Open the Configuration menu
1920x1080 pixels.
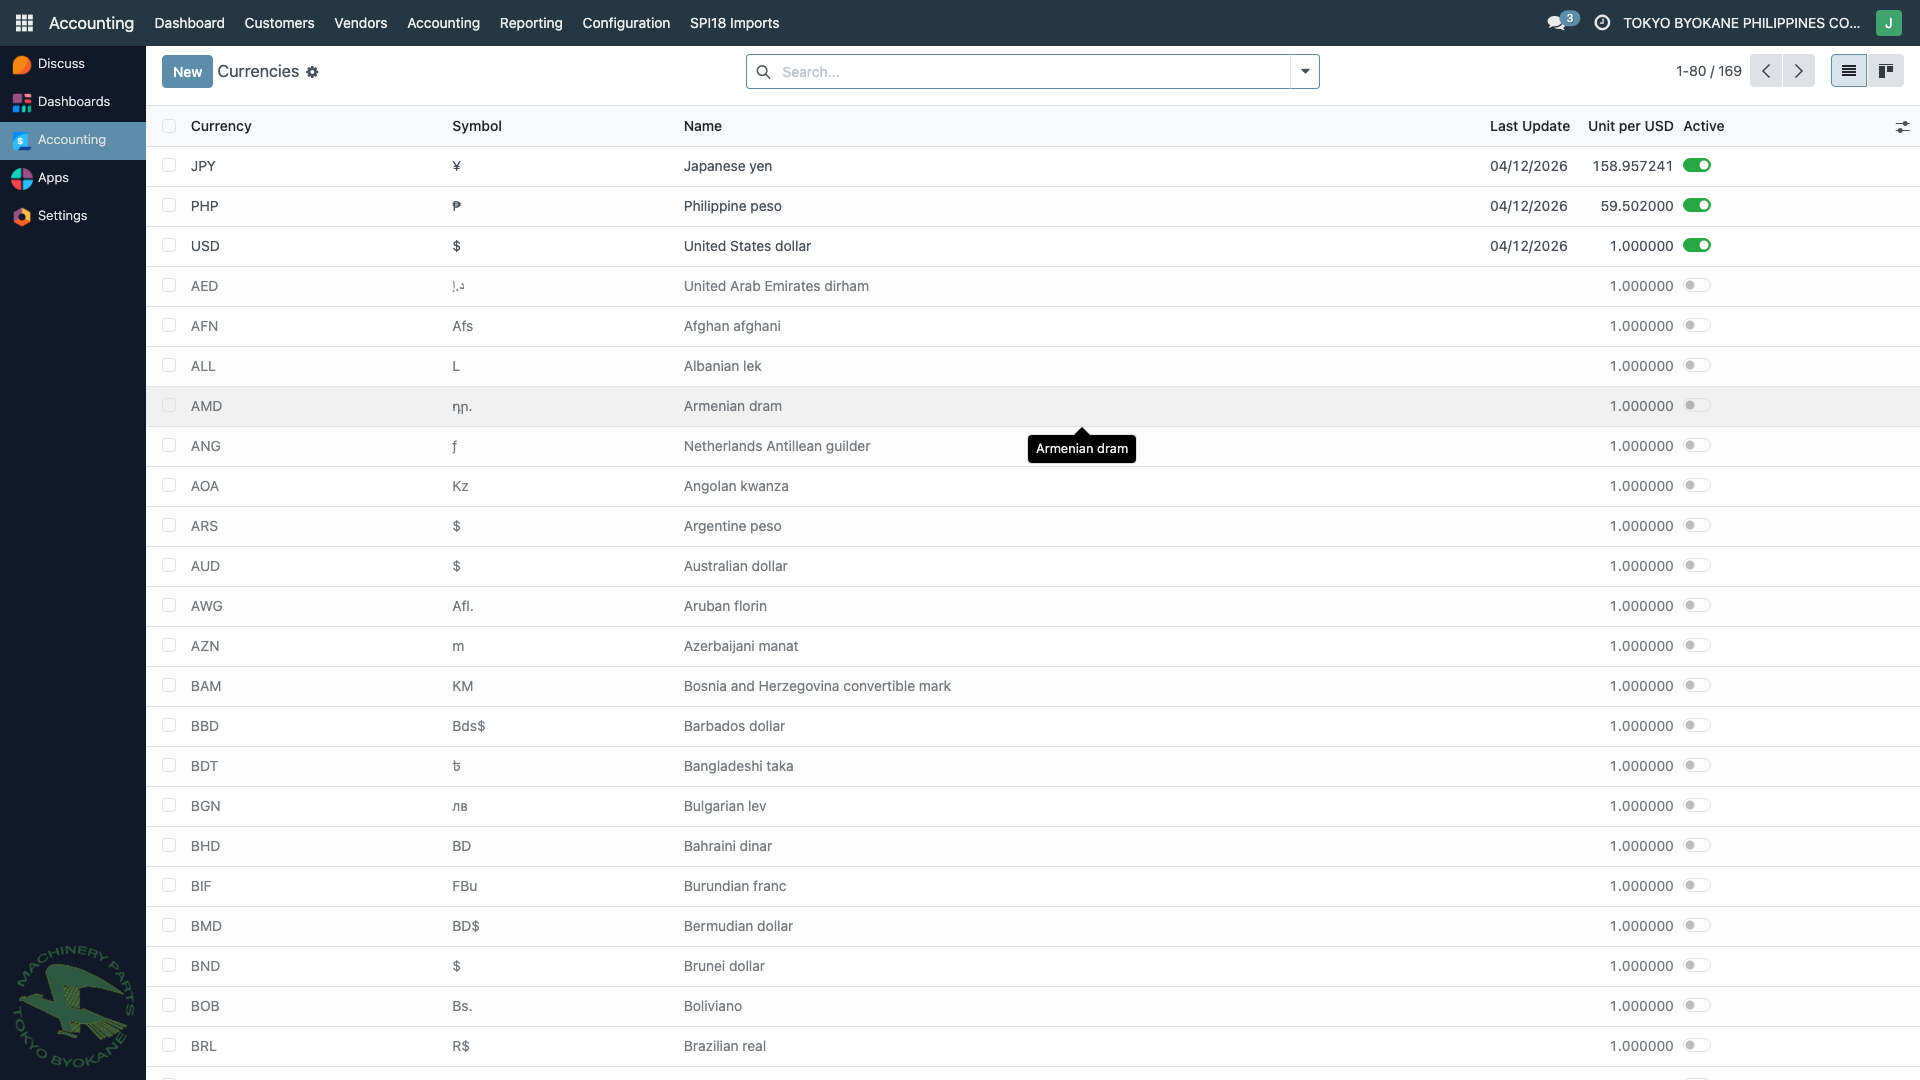[x=625, y=22]
